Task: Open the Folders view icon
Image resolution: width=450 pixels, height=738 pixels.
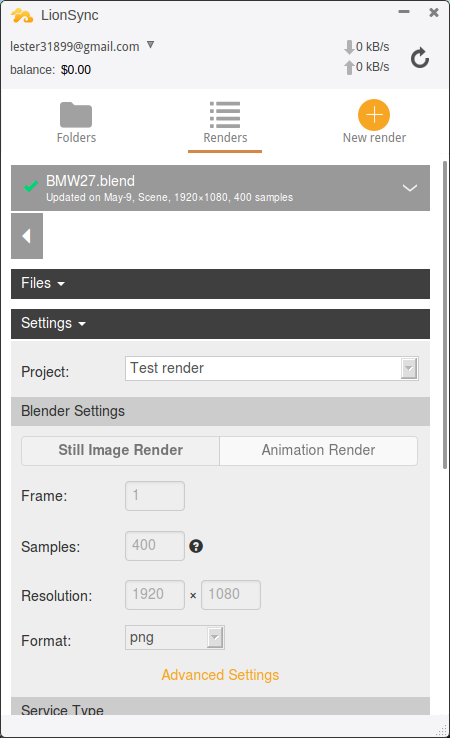Action: pos(76,114)
